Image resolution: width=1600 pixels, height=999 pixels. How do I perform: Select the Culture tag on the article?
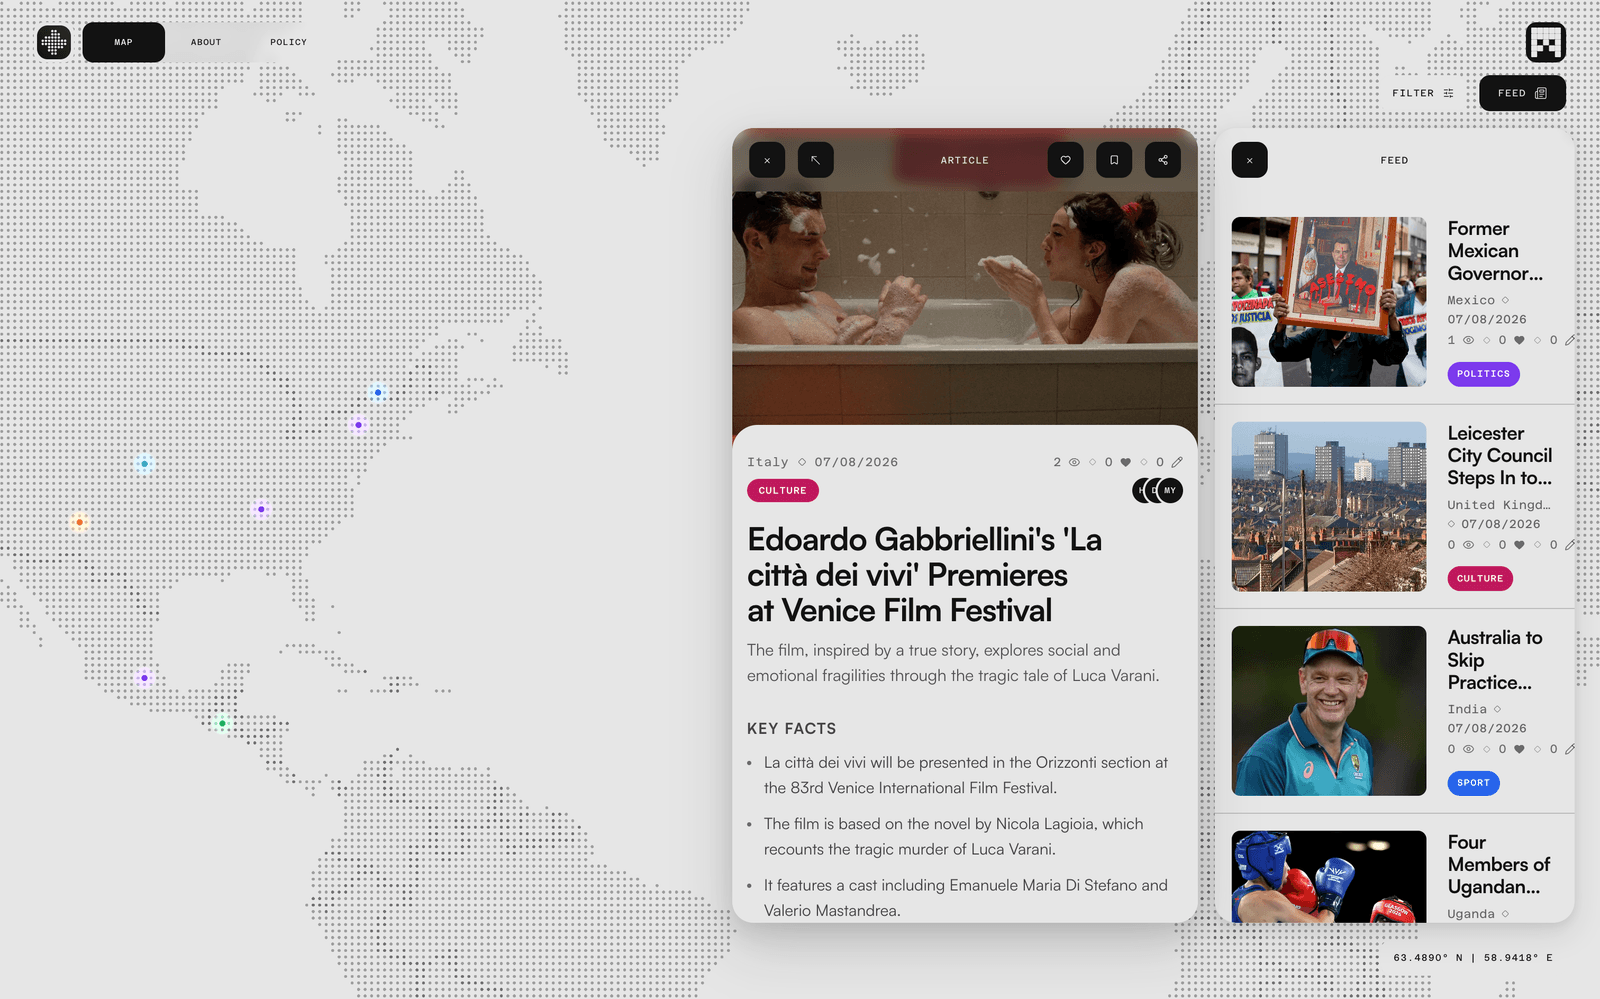point(783,491)
